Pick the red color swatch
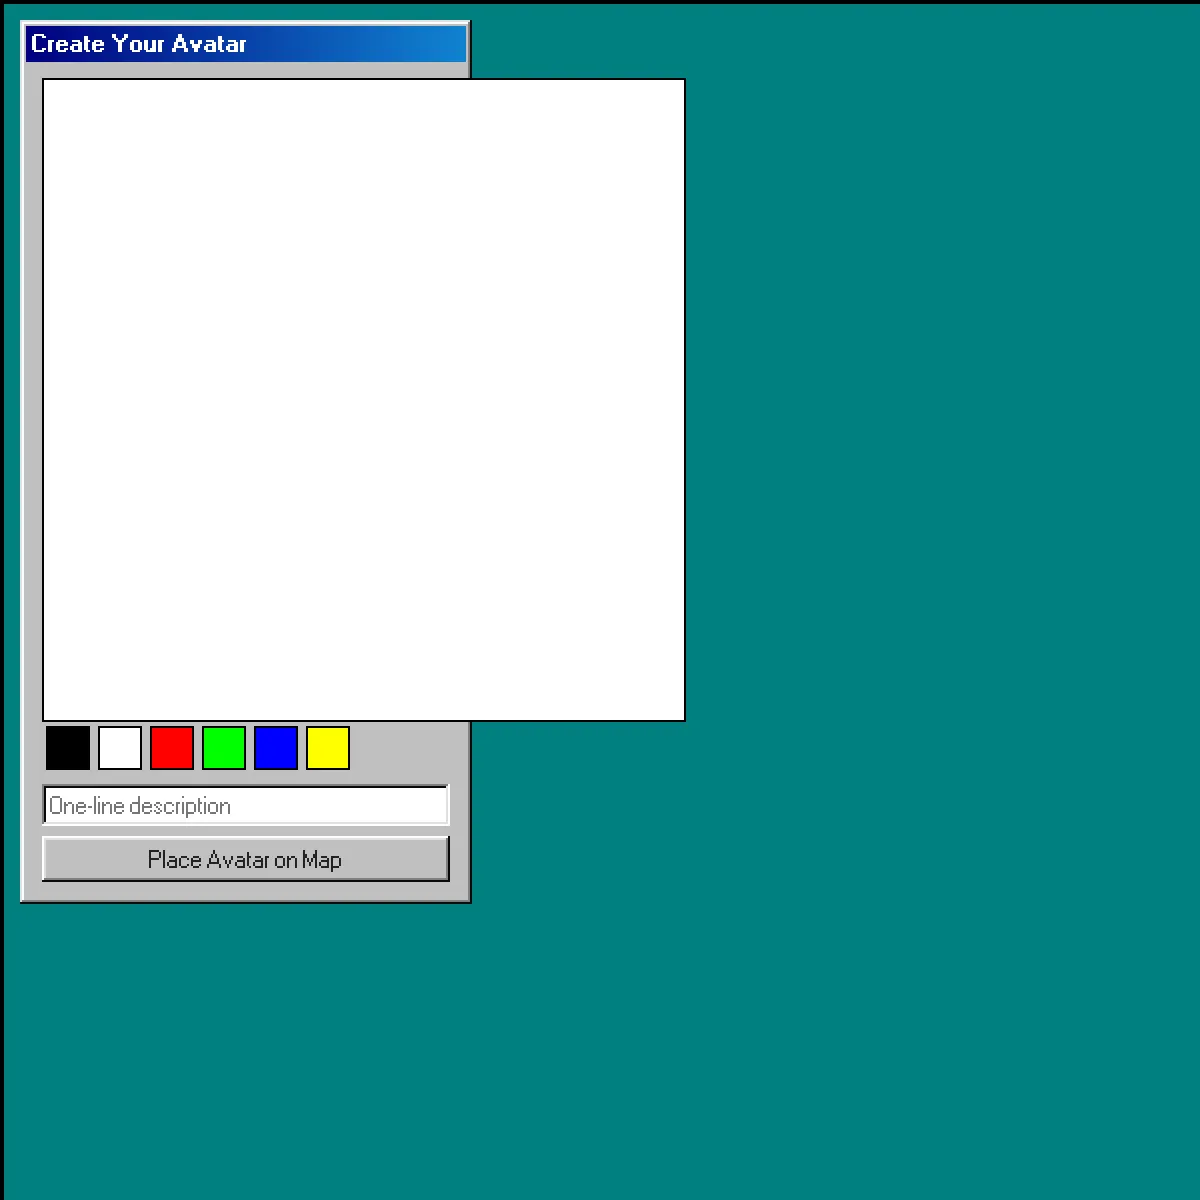Image resolution: width=1200 pixels, height=1200 pixels. [172, 748]
